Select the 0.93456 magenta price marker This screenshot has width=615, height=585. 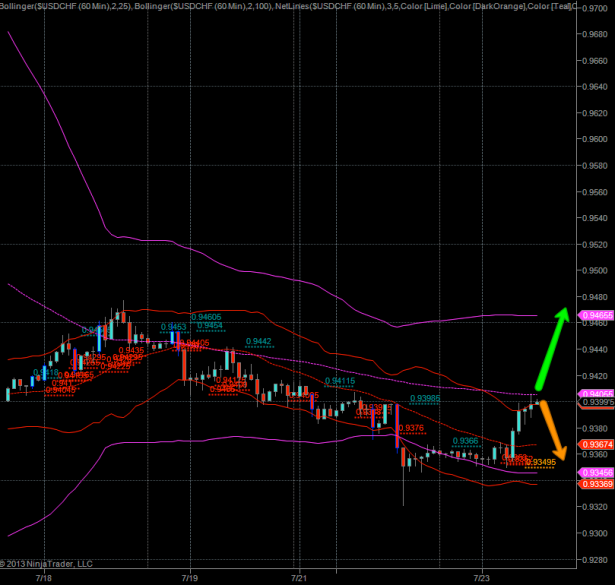point(596,472)
